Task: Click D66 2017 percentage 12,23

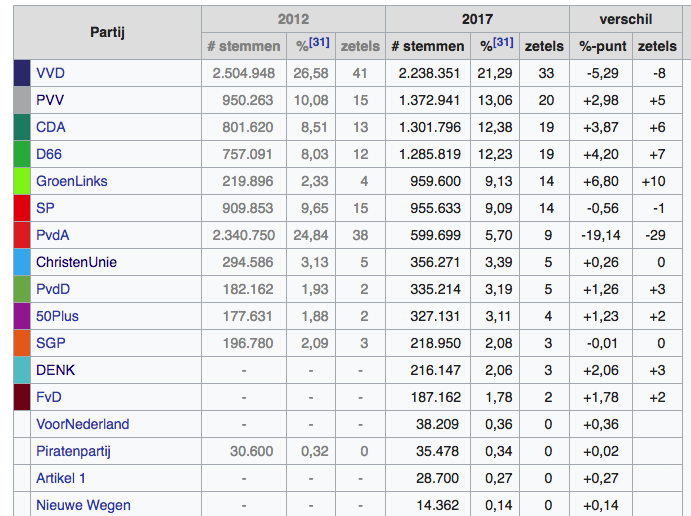Action: click(x=495, y=154)
